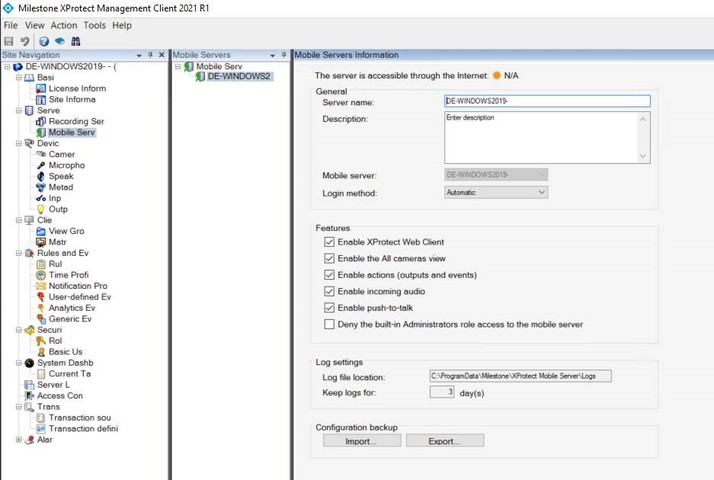The image size is (714, 480).
Task: Check the Deny built-in Administrators role access box
Action: tap(329, 324)
